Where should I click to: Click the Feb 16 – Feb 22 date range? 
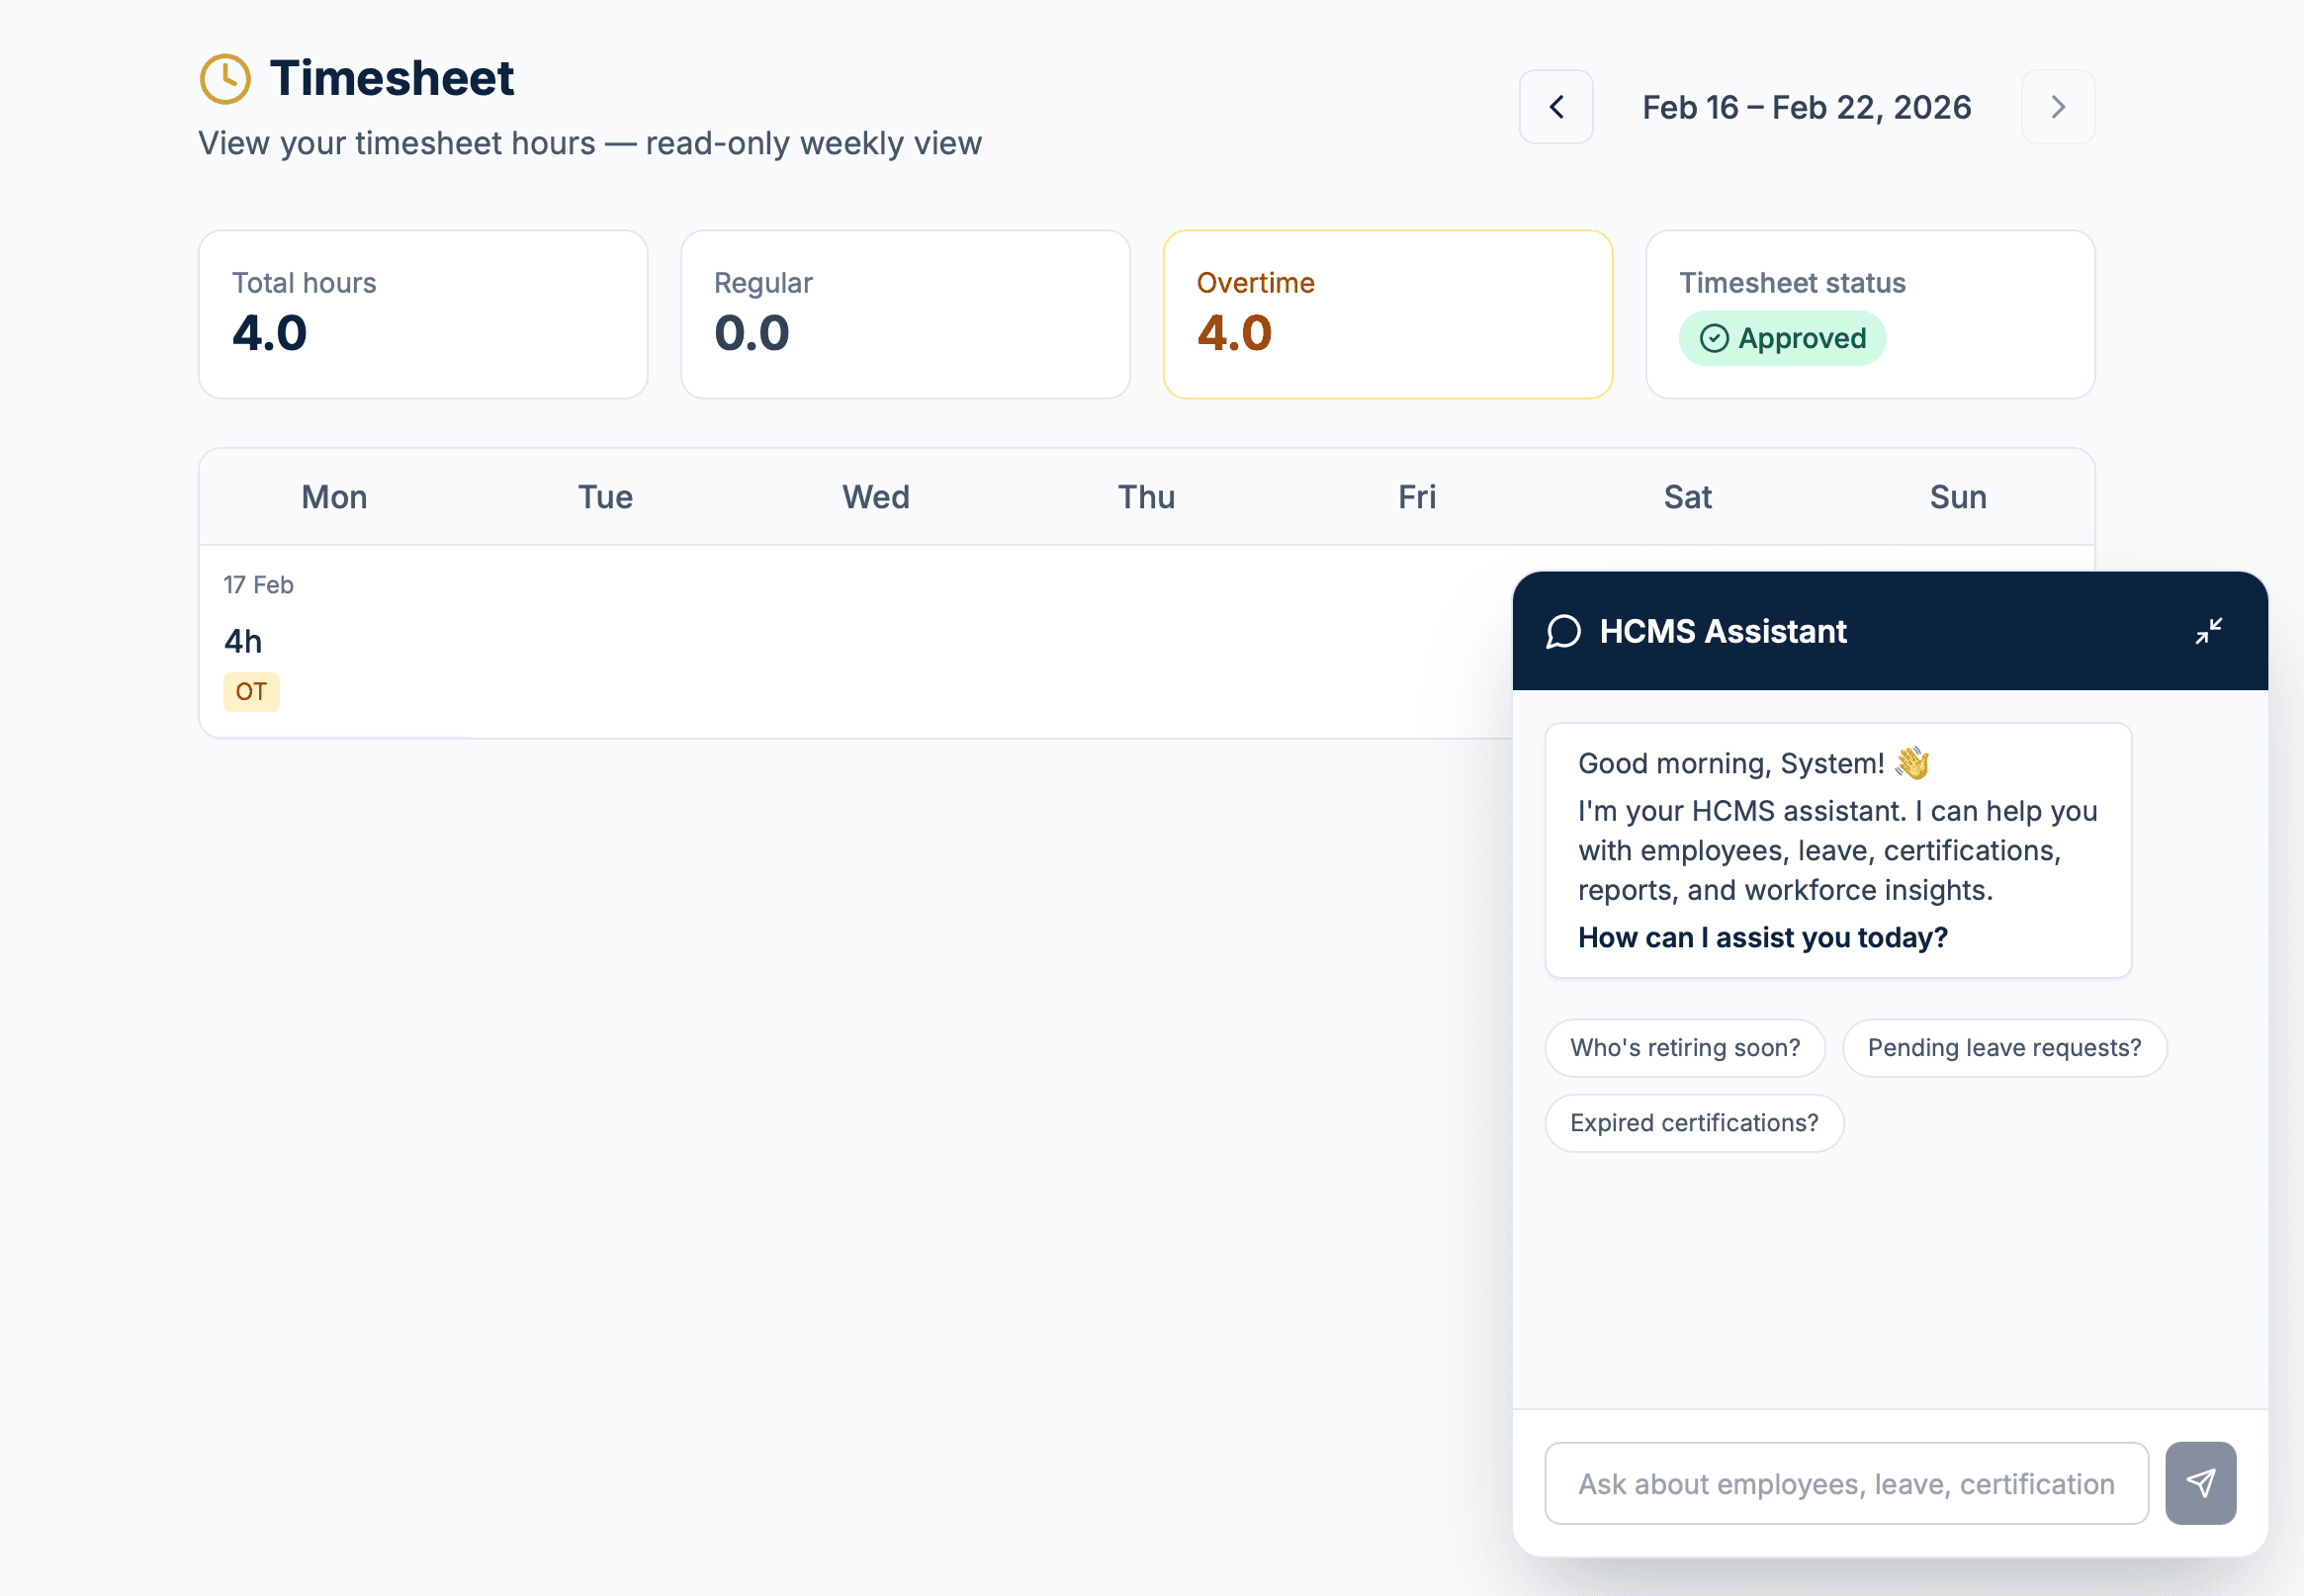click(1806, 107)
